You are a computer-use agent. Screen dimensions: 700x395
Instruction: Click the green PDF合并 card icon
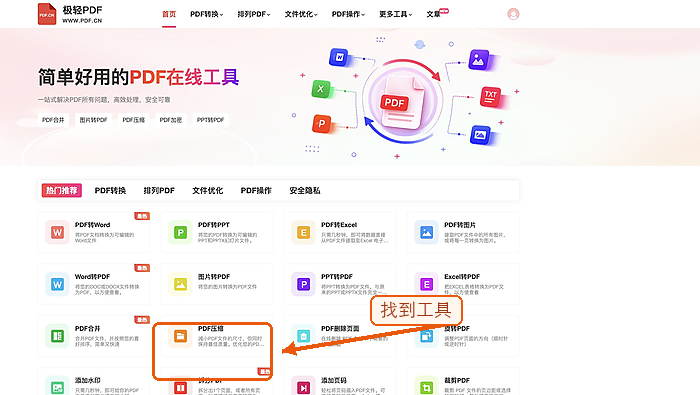click(57, 336)
